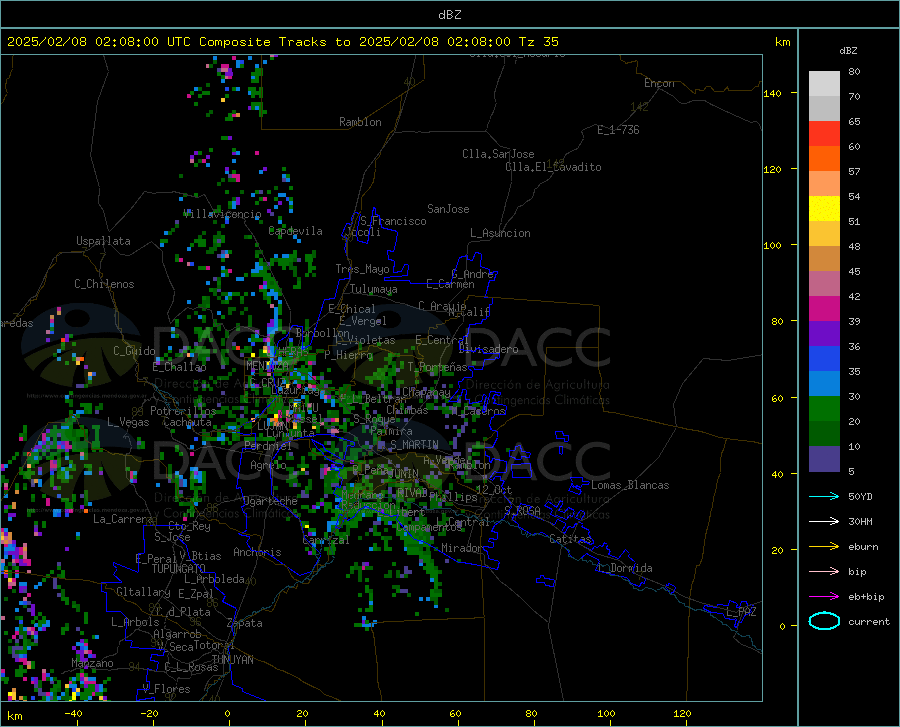Click the dBZ title at top
900x727 pixels.
click(449, 15)
